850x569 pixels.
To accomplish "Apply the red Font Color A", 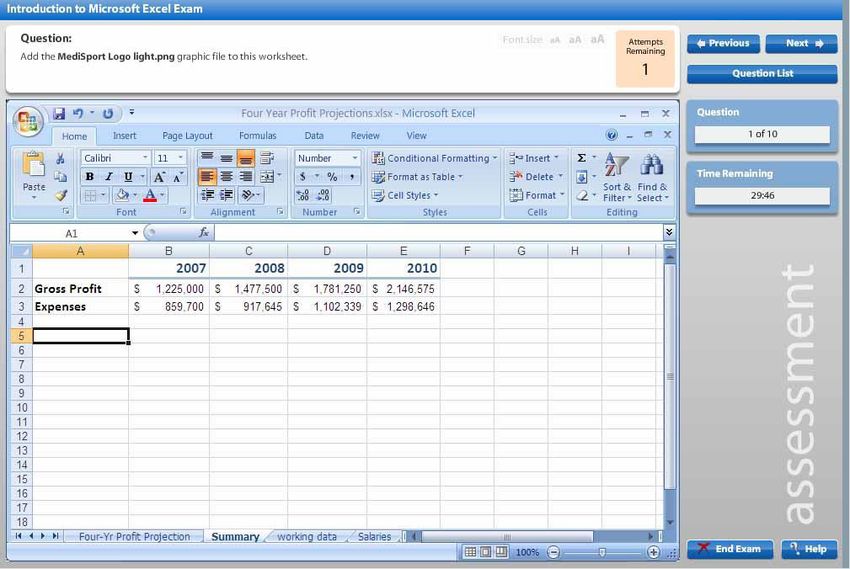I will coord(150,195).
